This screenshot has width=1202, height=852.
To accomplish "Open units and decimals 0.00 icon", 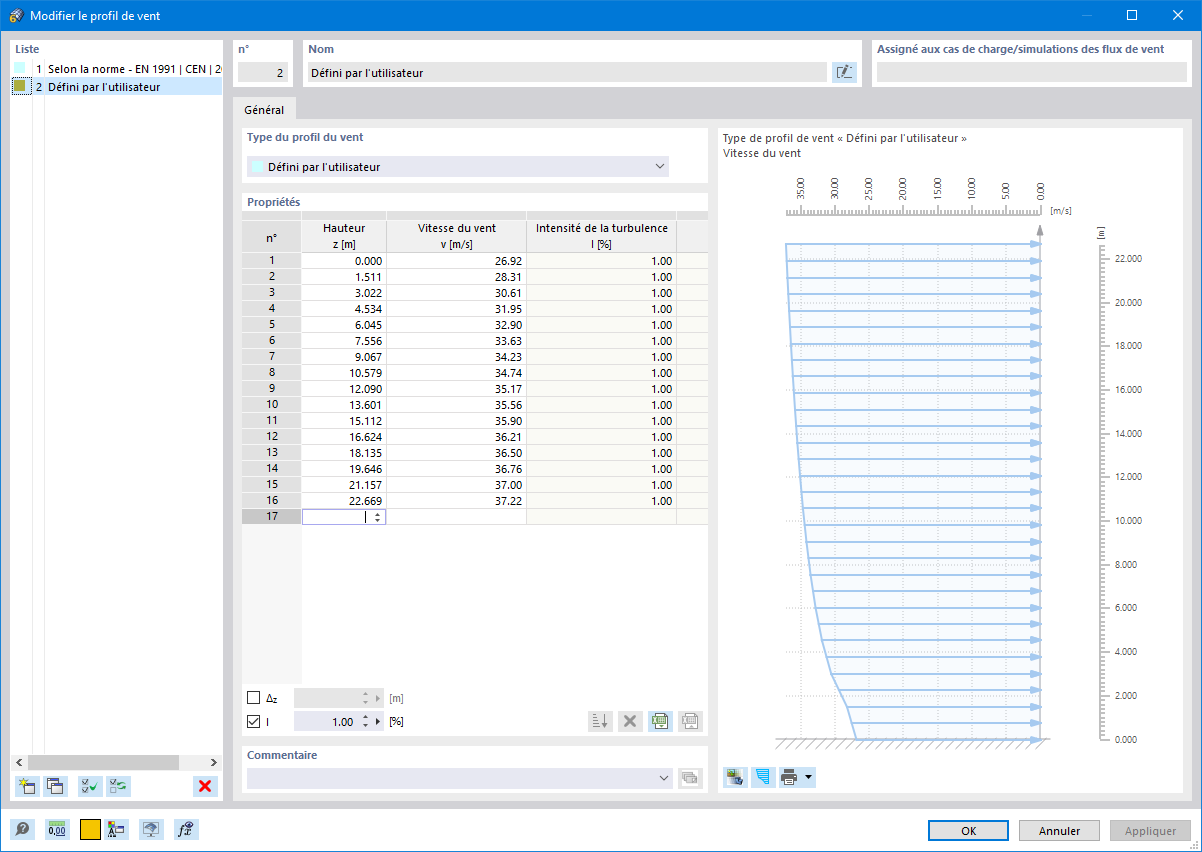I will coord(57,829).
